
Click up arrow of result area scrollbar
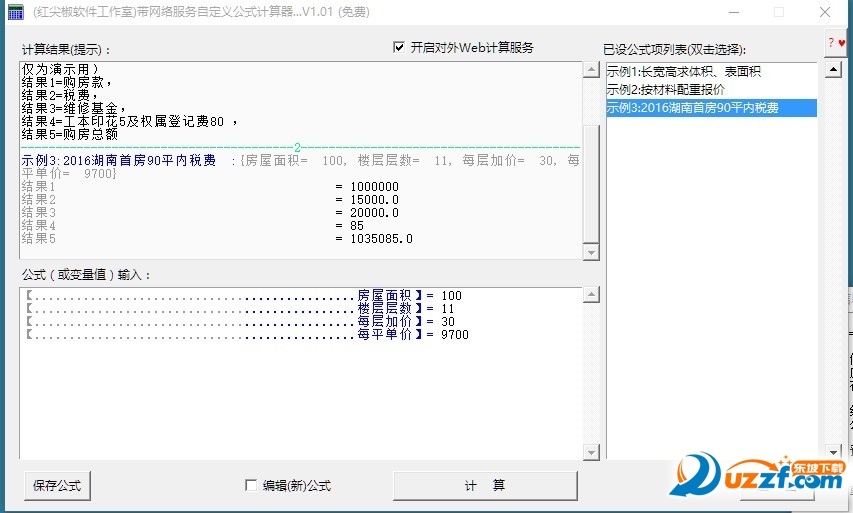point(591,70)
